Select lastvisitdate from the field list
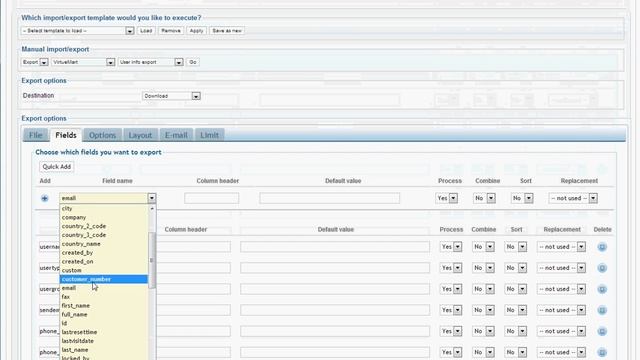The width and height of the screenshot is (640, 360). pyautogui.click(x=104, y=341)
